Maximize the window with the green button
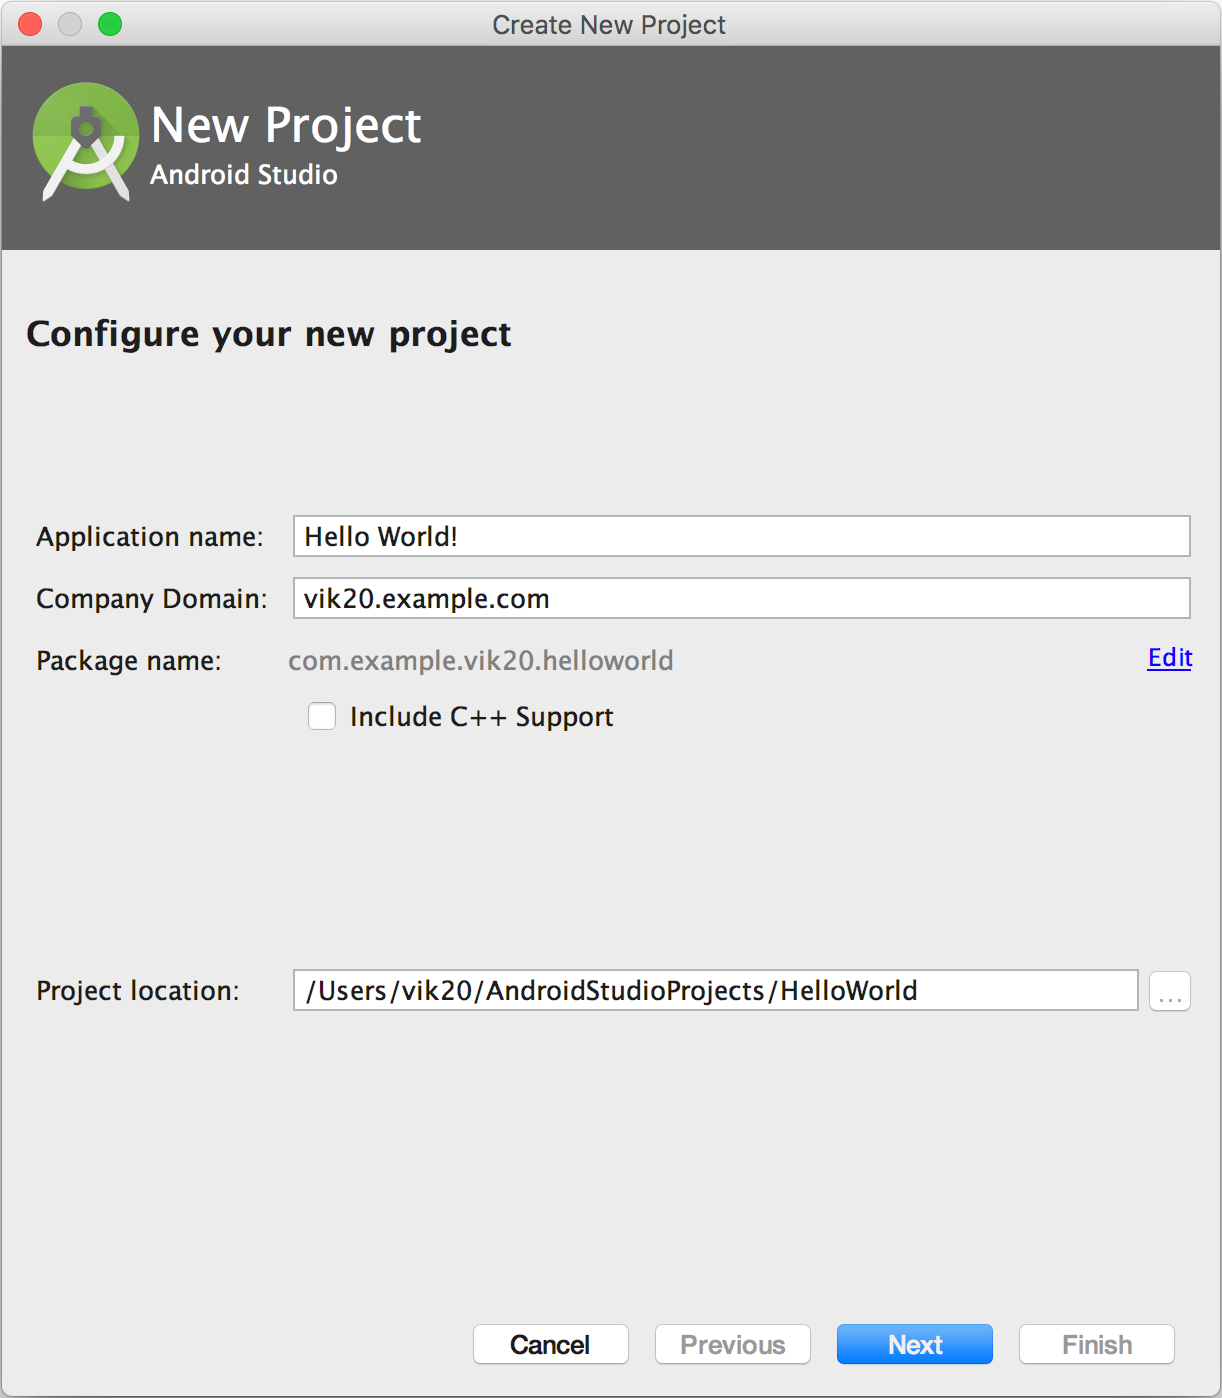 (x=110, y=24)
